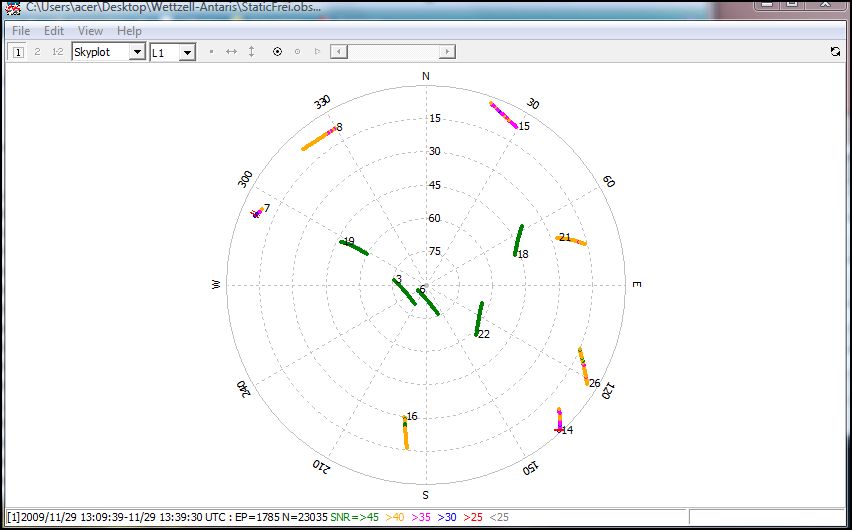The width and height of the screenshot is (852, 530).
Task: Open the View menu
Action: tap(90, 31)
